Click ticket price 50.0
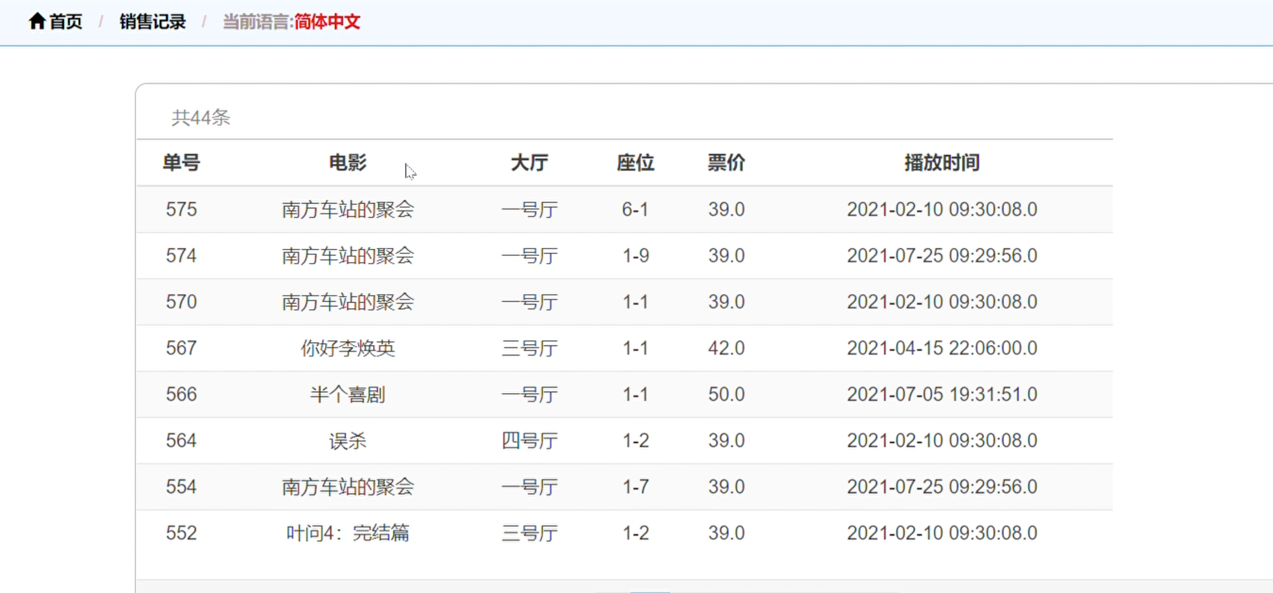 point(726,395)
